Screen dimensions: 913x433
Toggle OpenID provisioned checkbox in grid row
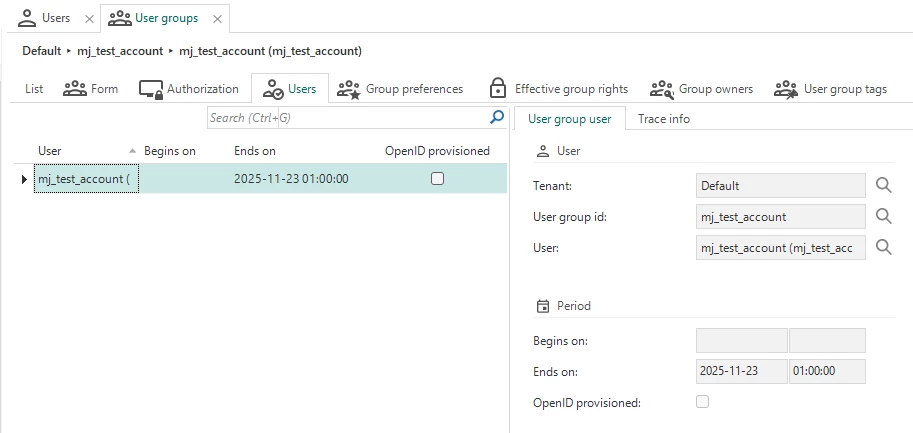click(x=437, y=179)
